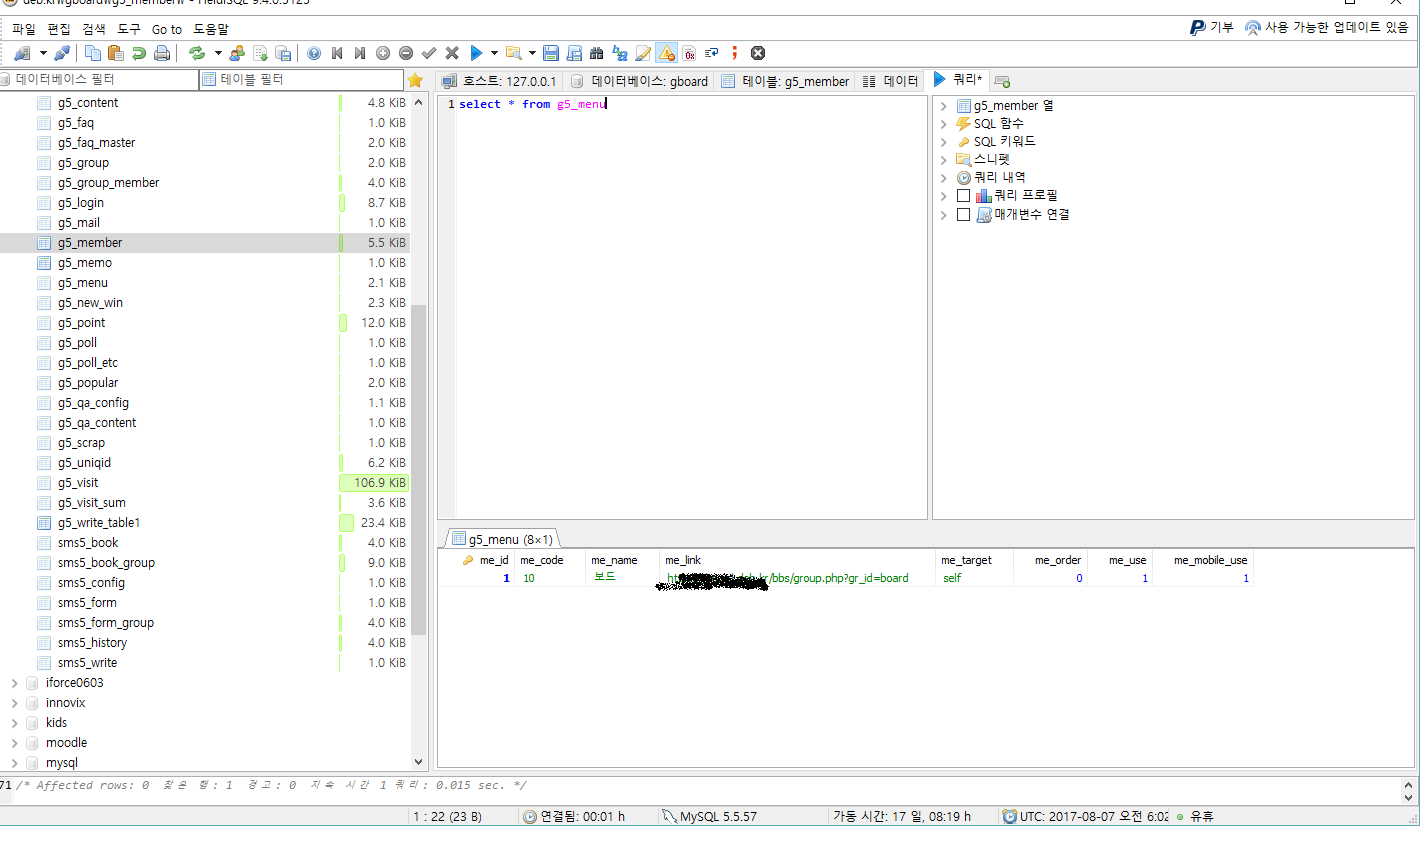Open the 도구 menu
The height and width of the screenshot is (842, 1427).
click(129, 29)
